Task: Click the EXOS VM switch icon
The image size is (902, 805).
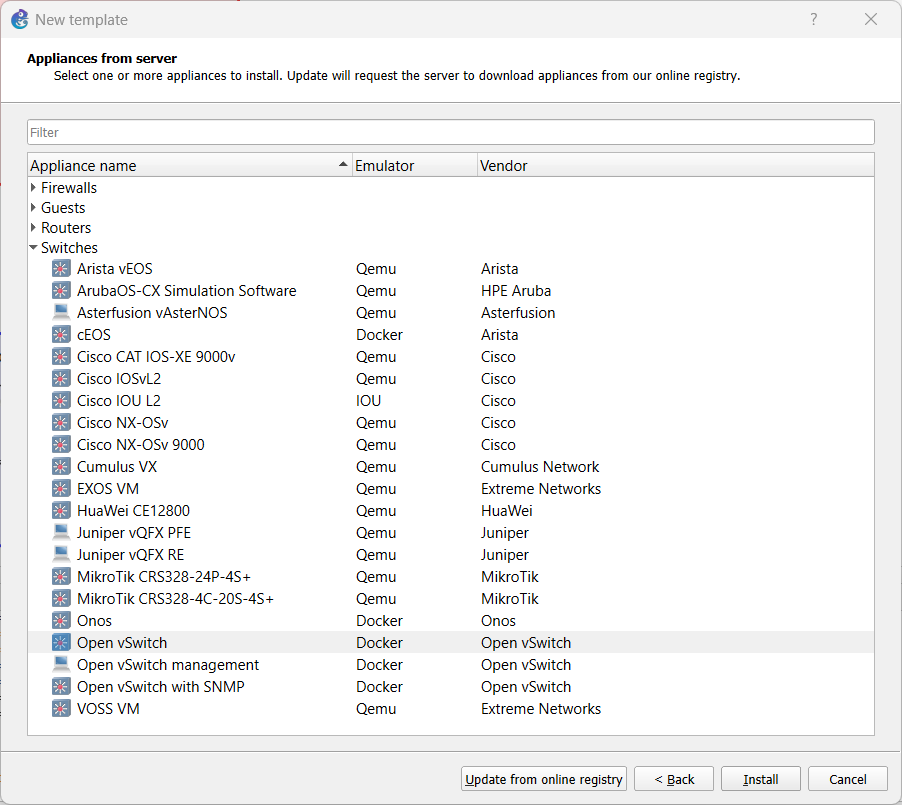Action: (61, 489)
